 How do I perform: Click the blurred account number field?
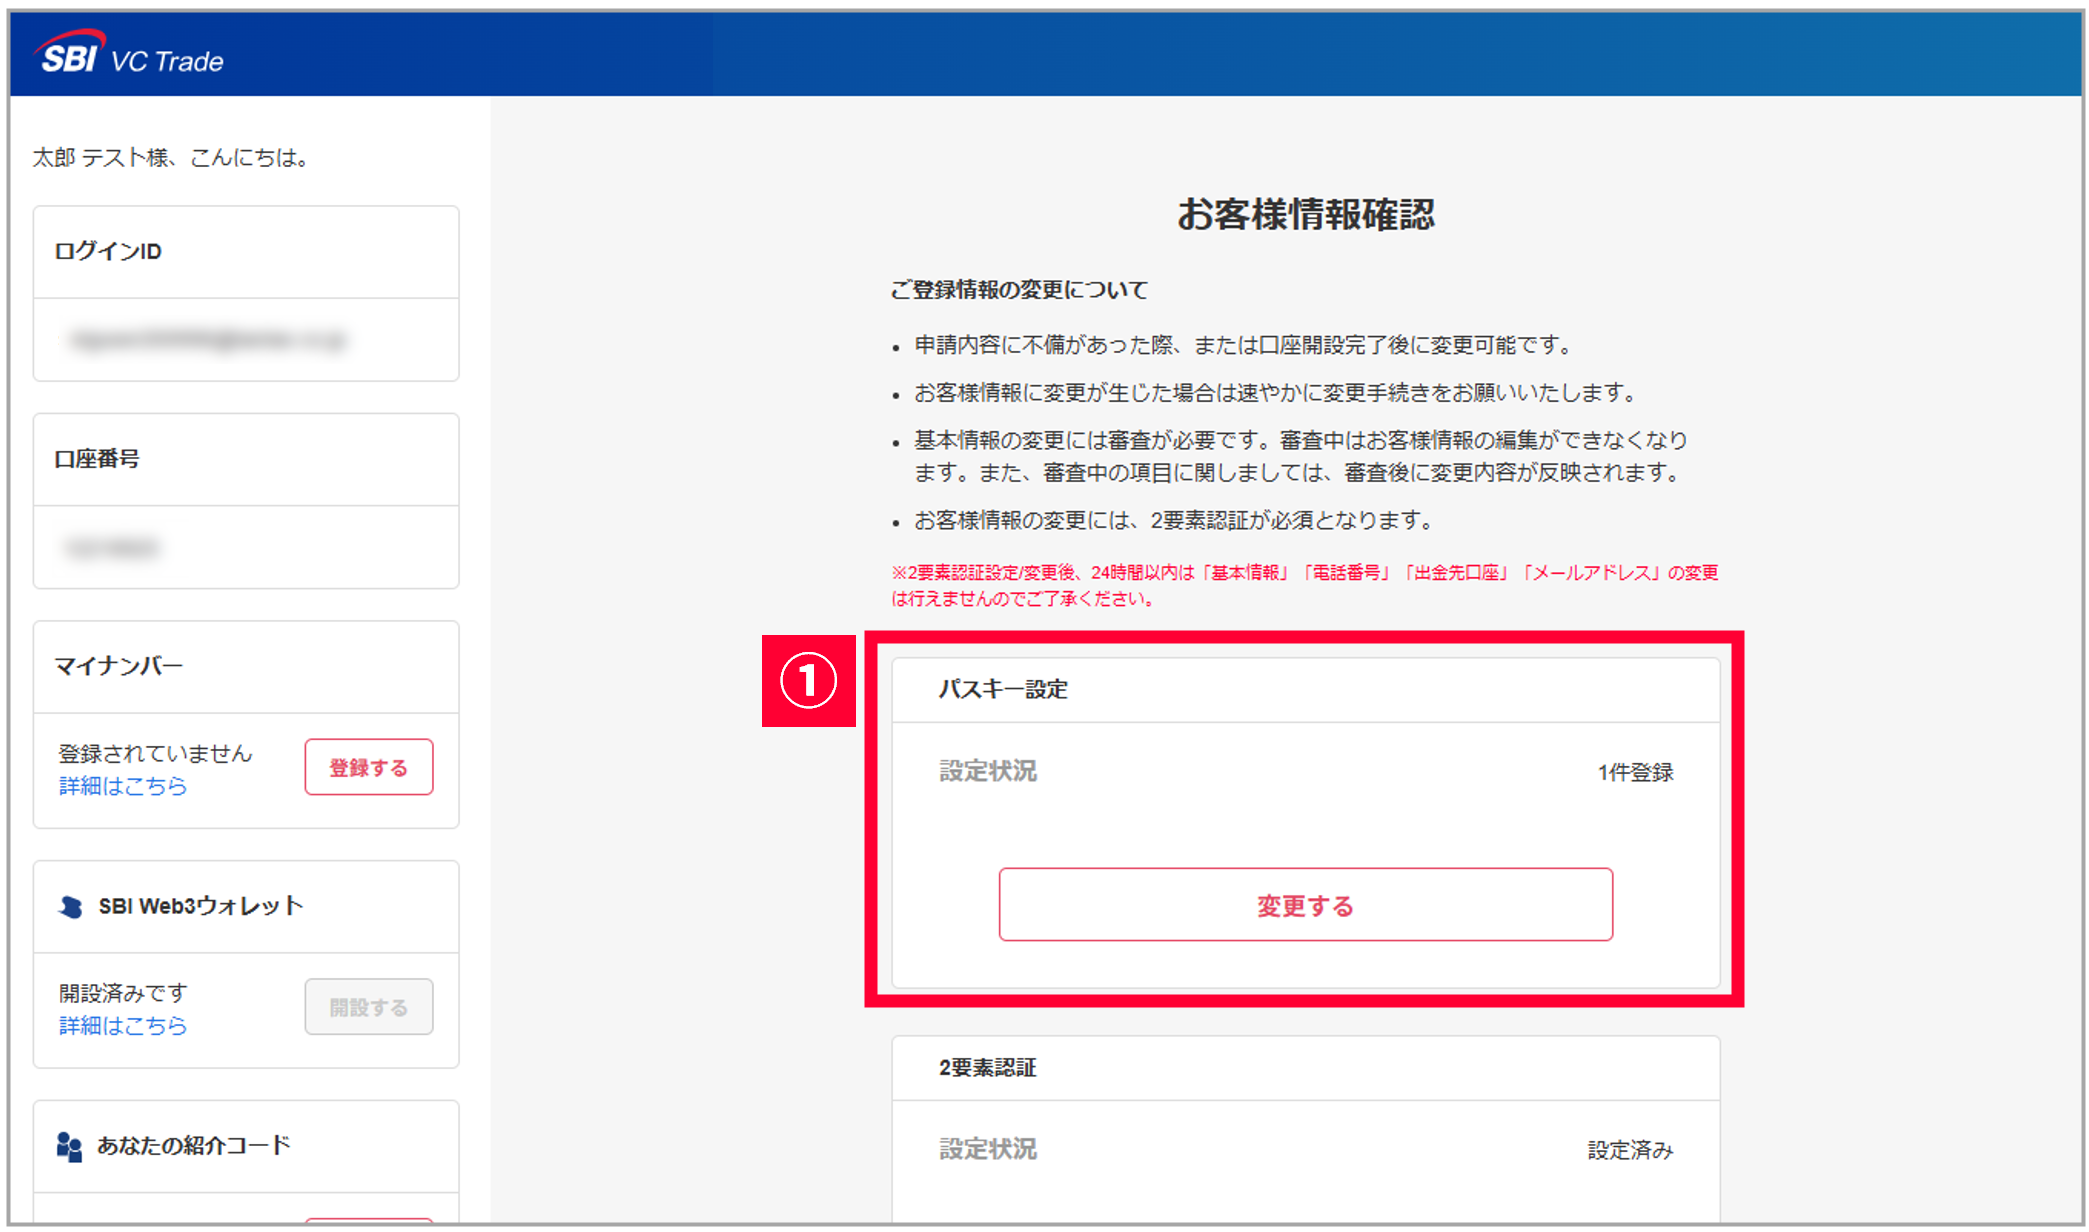112,547
